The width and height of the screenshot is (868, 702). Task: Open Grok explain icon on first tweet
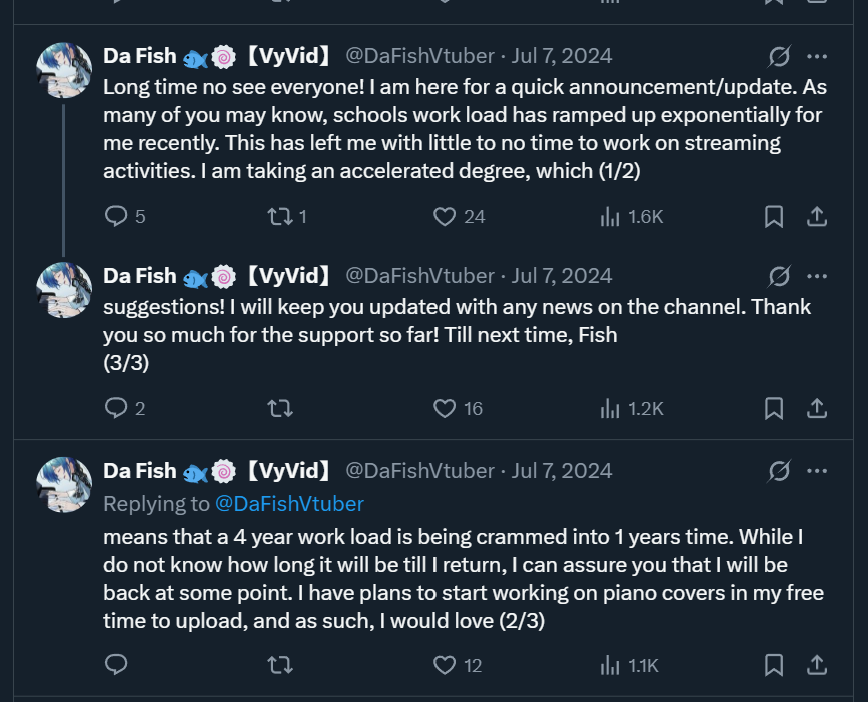click(779, 56)
